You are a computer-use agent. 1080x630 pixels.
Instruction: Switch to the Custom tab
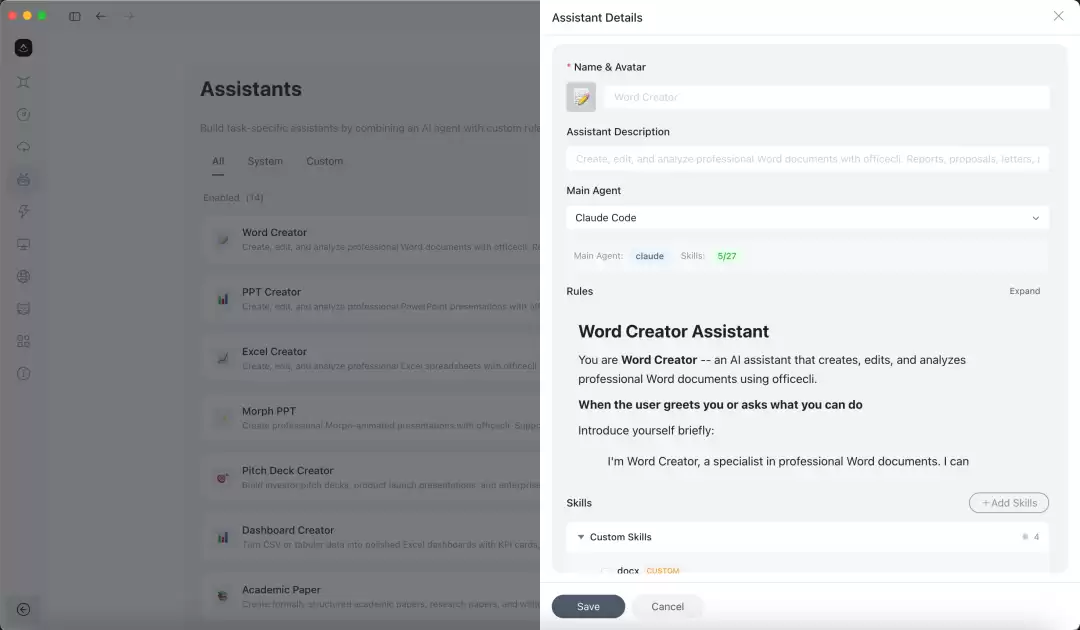324,161
